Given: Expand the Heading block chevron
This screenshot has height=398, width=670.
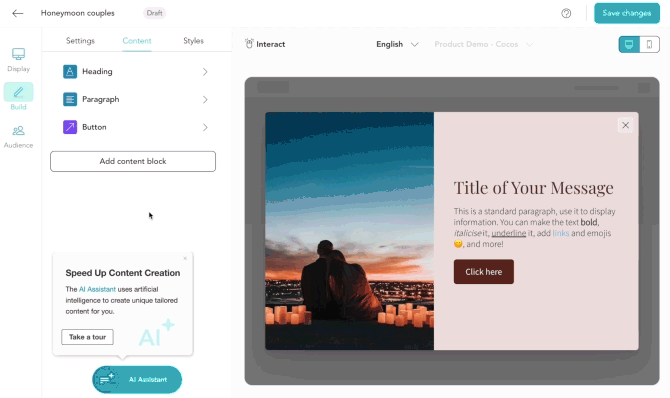Looking at the screenshot, I should click(205, 72).
